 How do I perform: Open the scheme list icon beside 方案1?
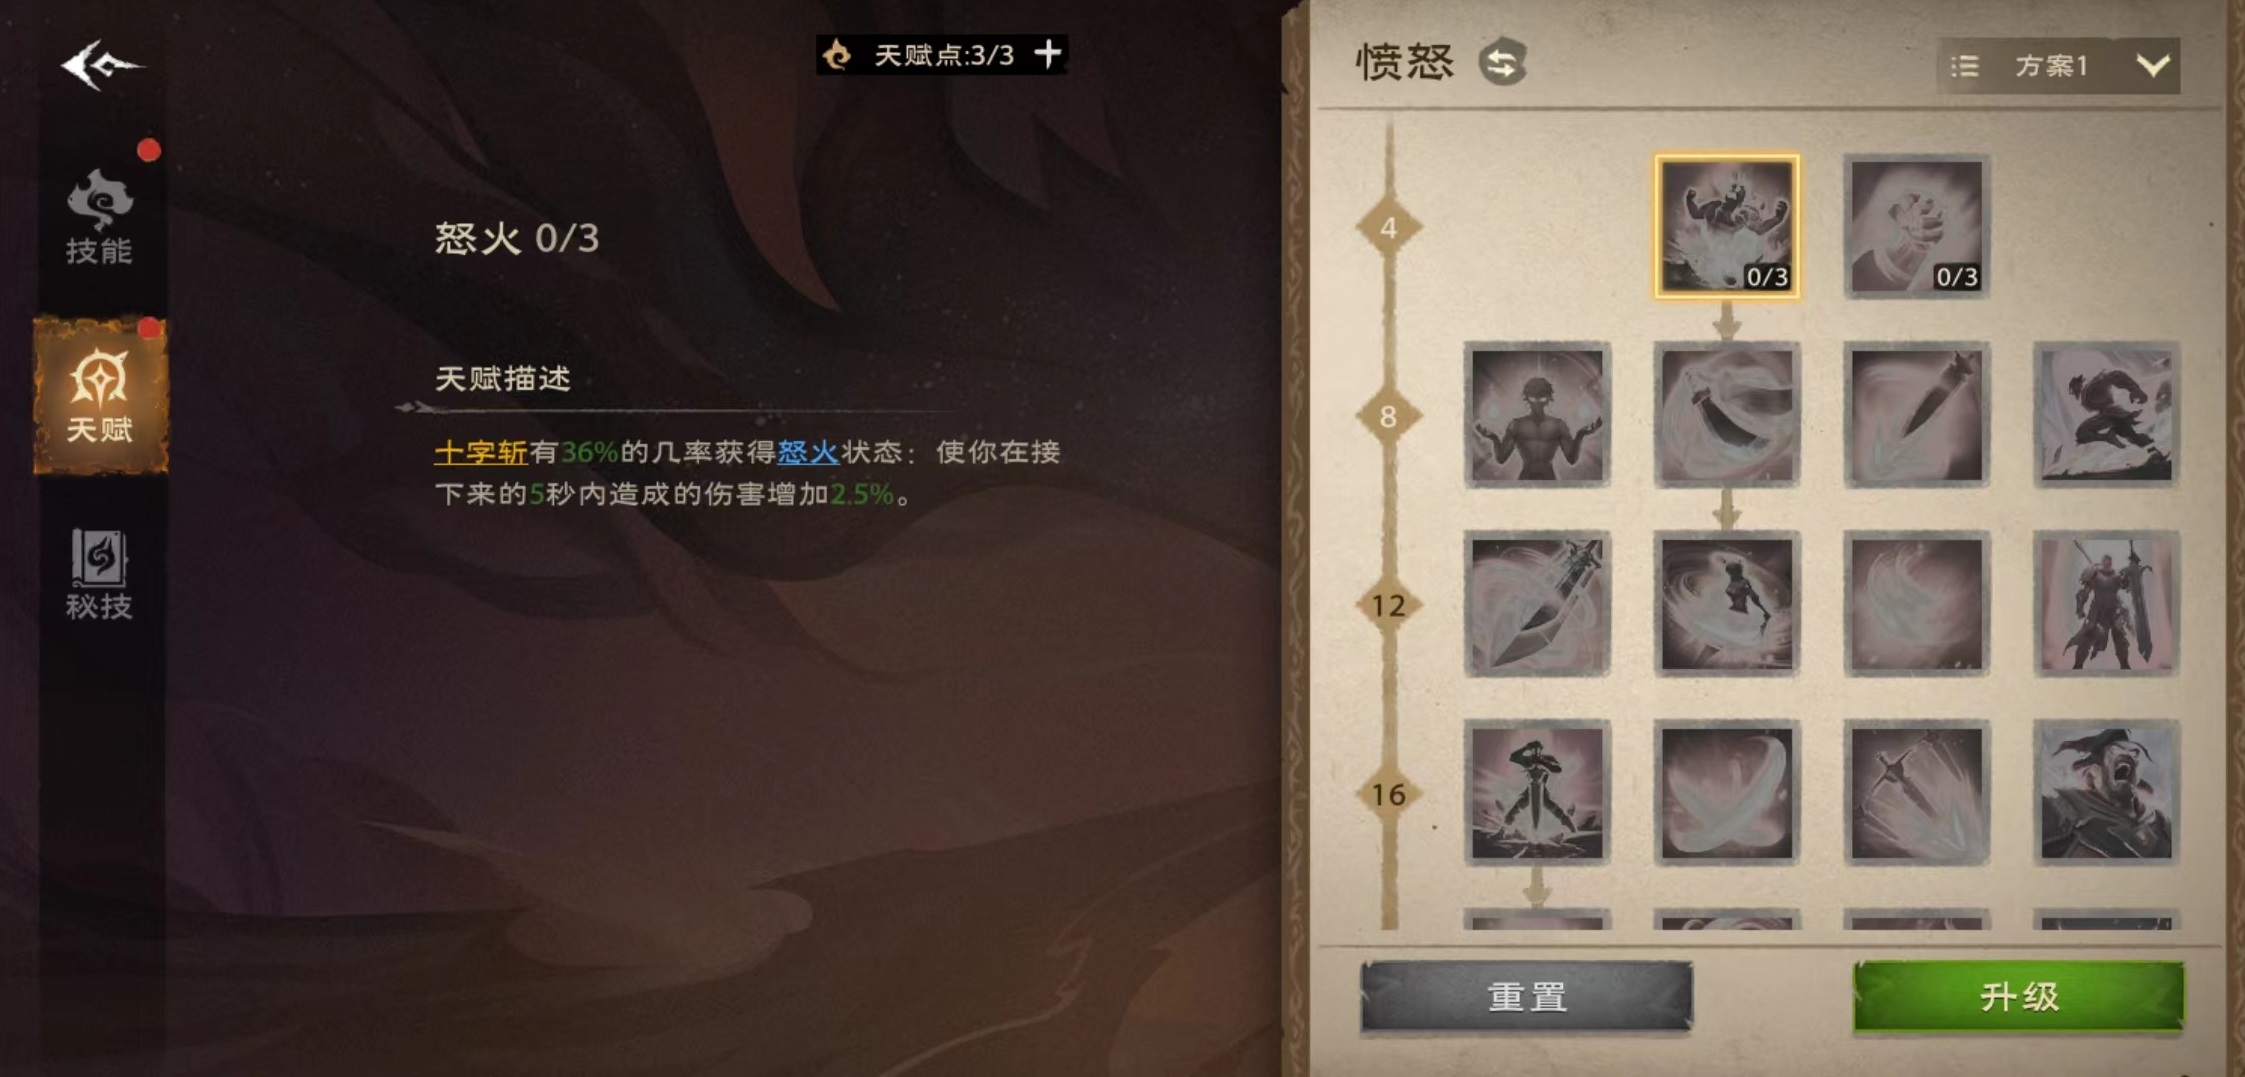1964,66
